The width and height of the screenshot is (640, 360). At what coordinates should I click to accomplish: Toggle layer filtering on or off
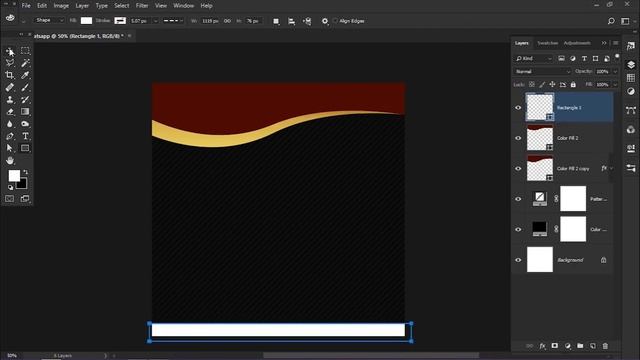point(617,57)
